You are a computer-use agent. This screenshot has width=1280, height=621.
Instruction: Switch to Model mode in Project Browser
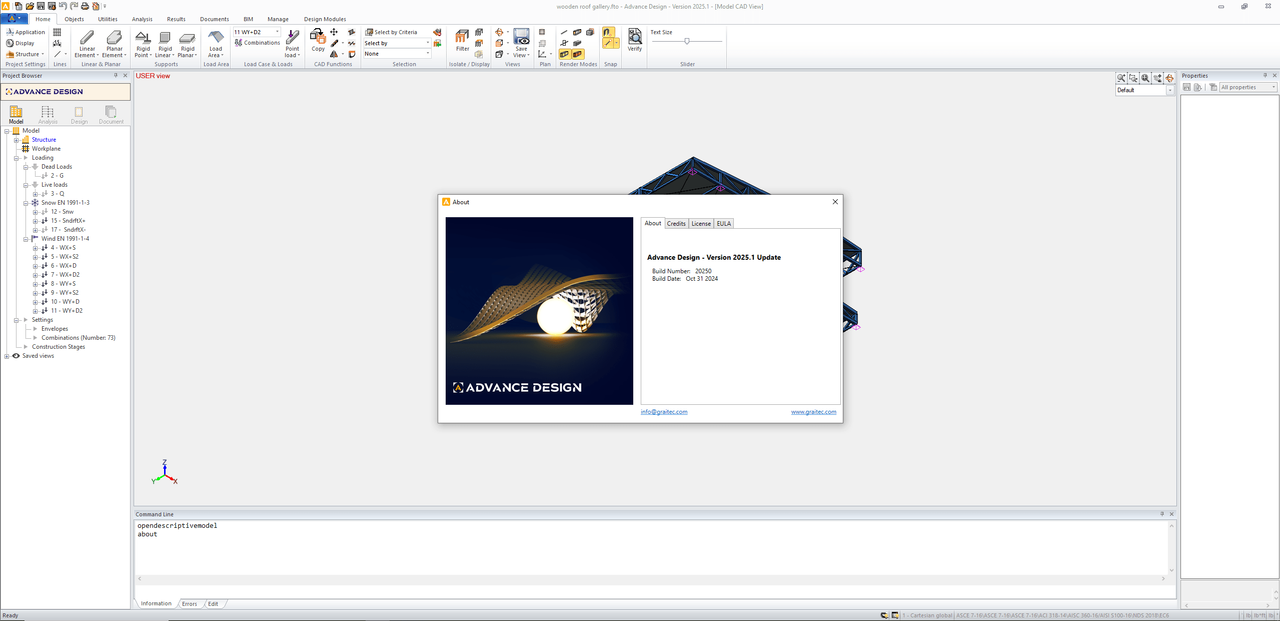pos(16,114)
